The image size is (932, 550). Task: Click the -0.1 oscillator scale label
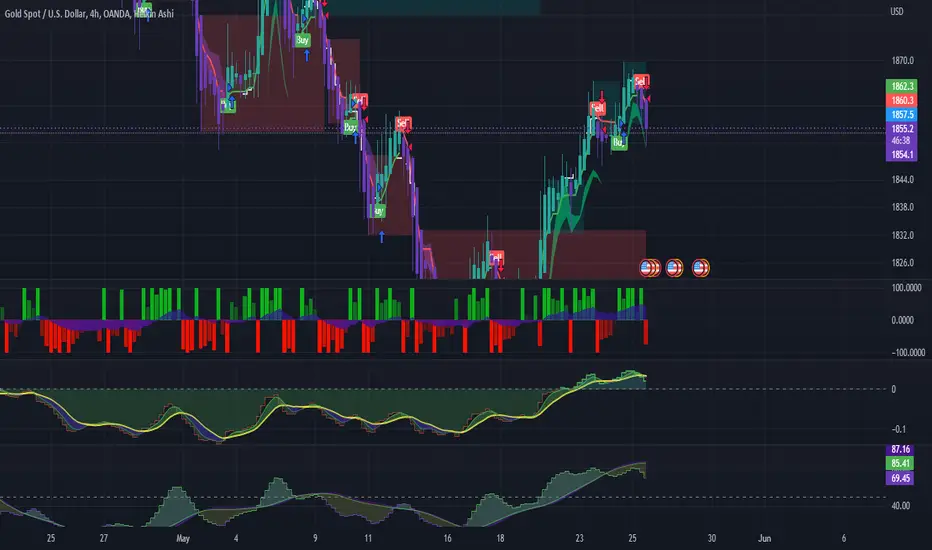pyautogui.click(x=898, y=429)
